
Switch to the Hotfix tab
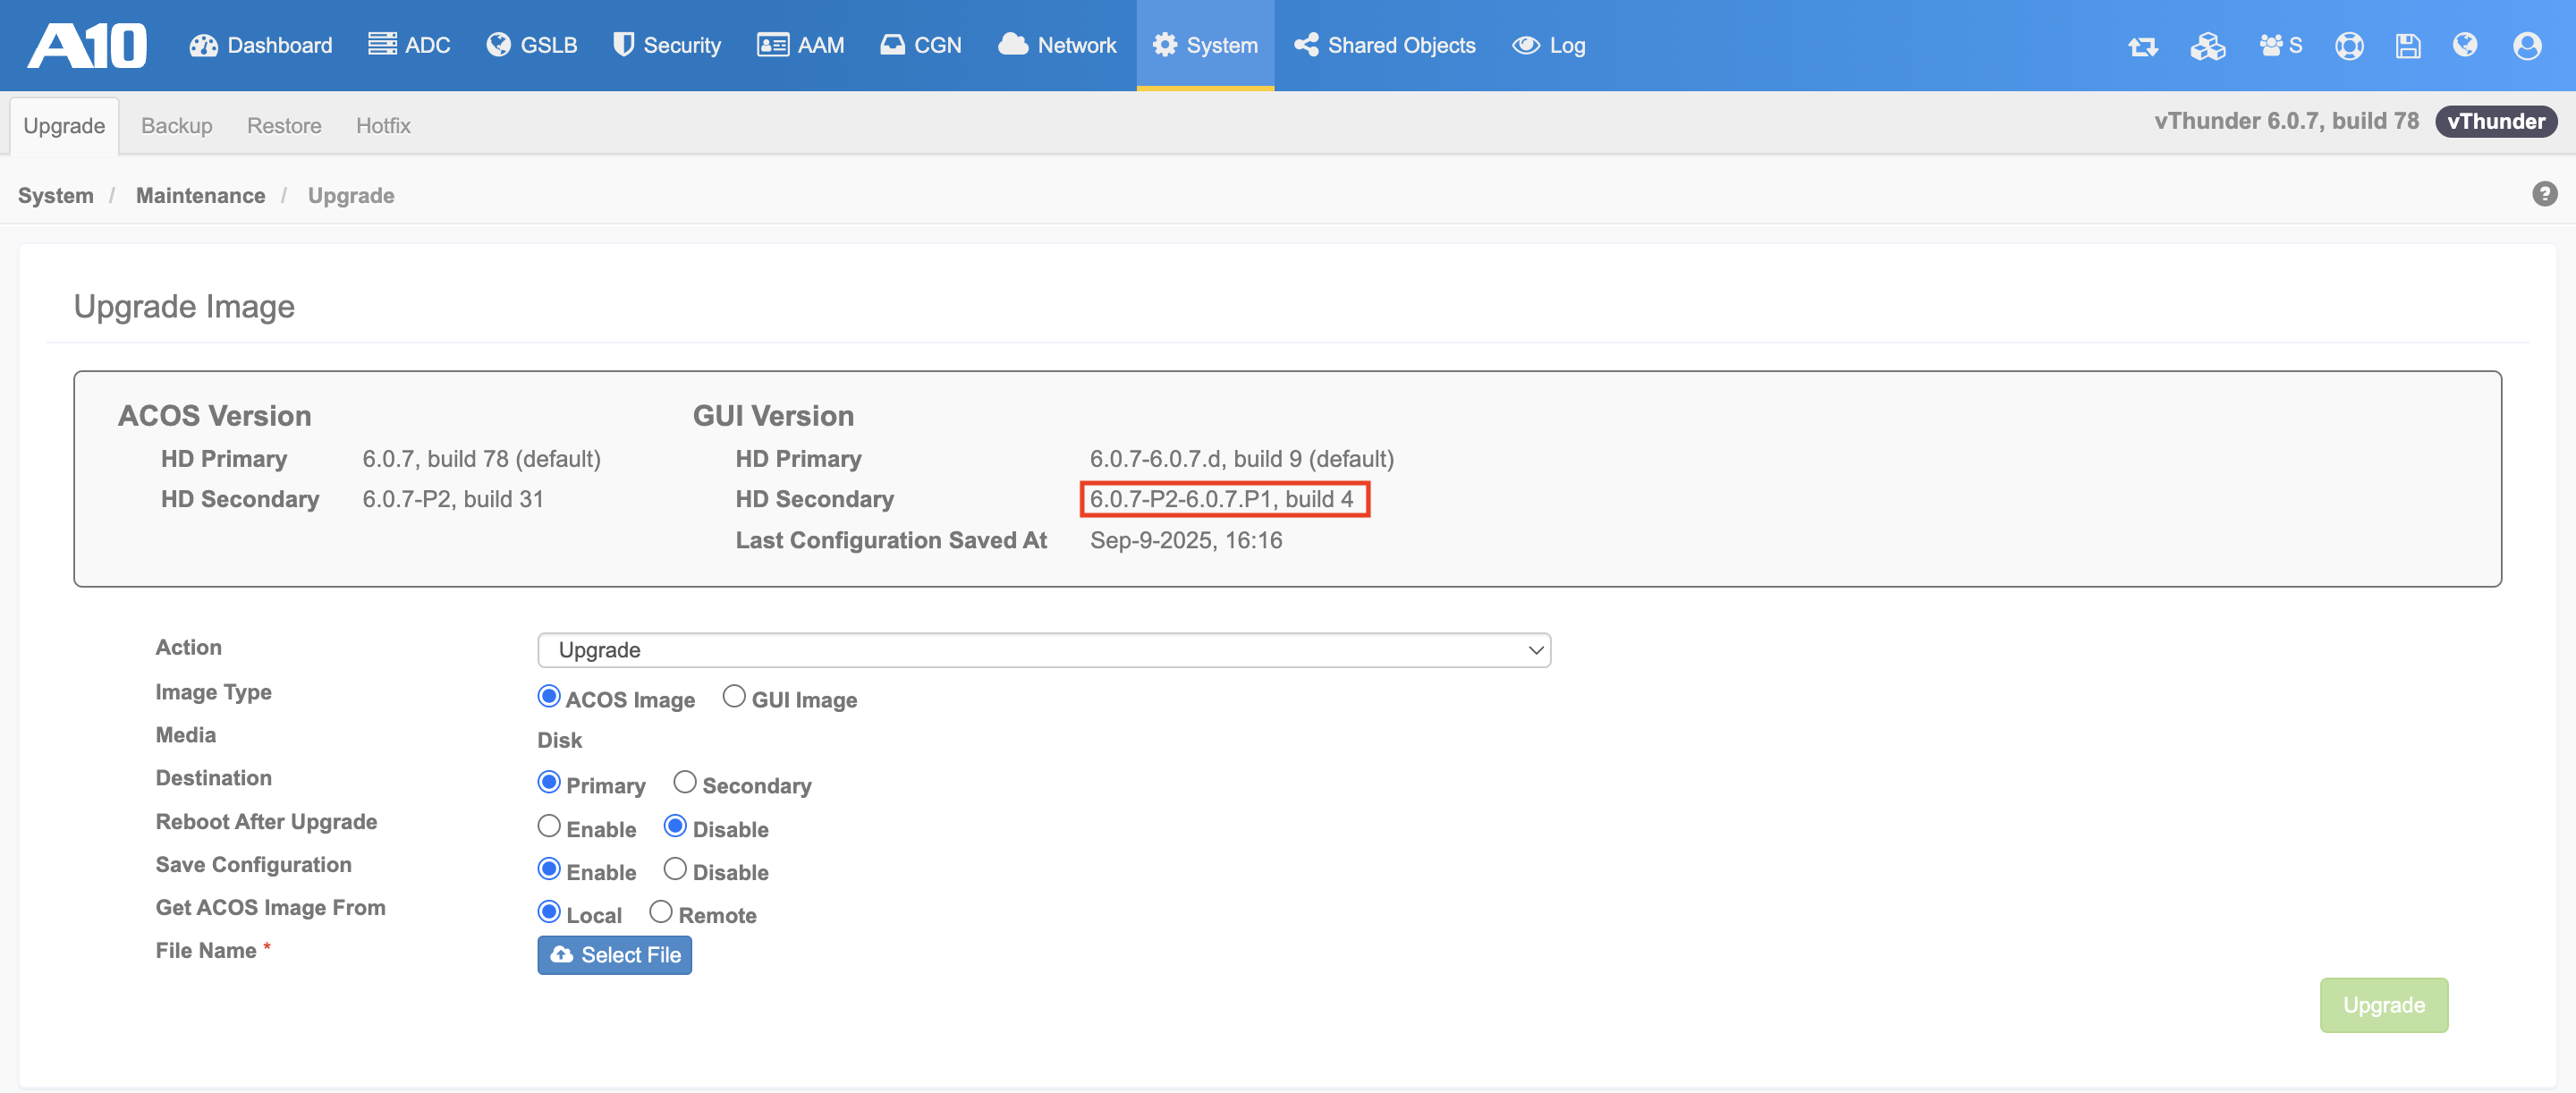(383, 126)
